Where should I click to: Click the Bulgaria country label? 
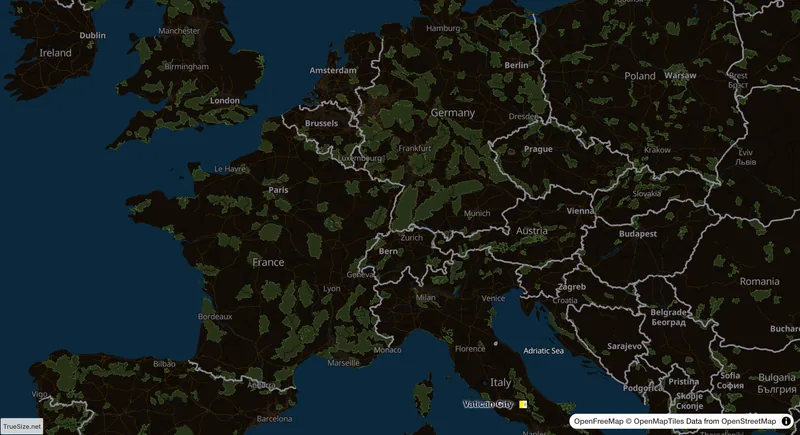(x=777, y=383)
